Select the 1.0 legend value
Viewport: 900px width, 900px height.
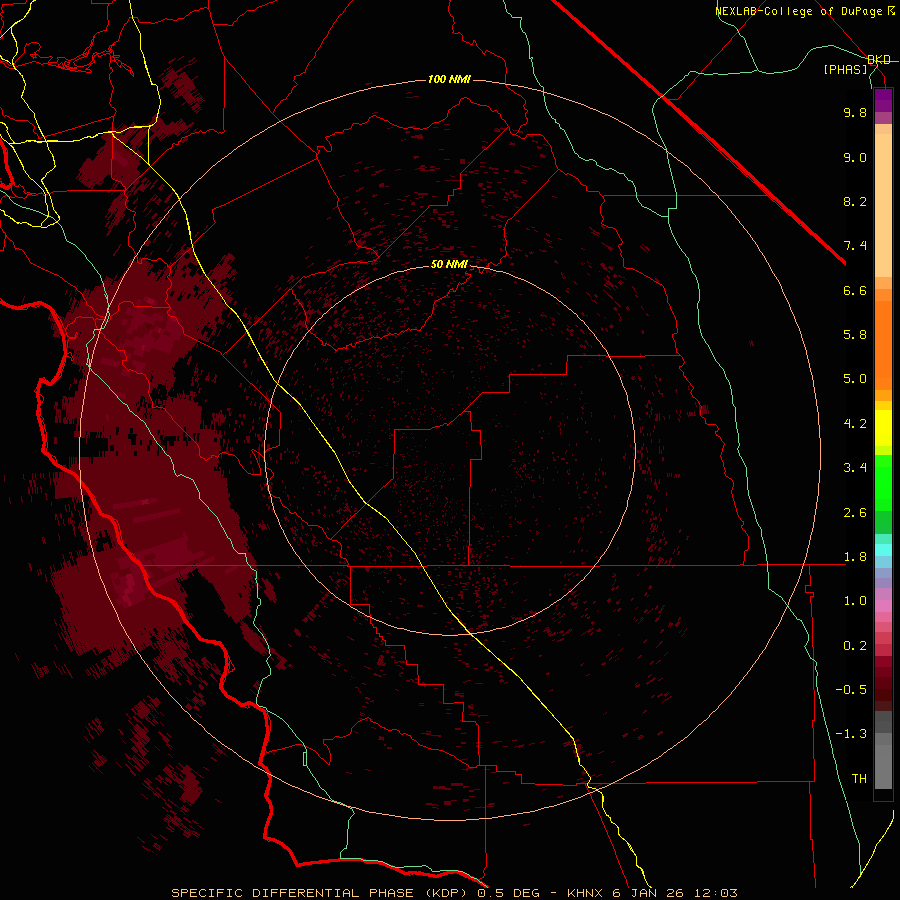(x=855, y=601)
